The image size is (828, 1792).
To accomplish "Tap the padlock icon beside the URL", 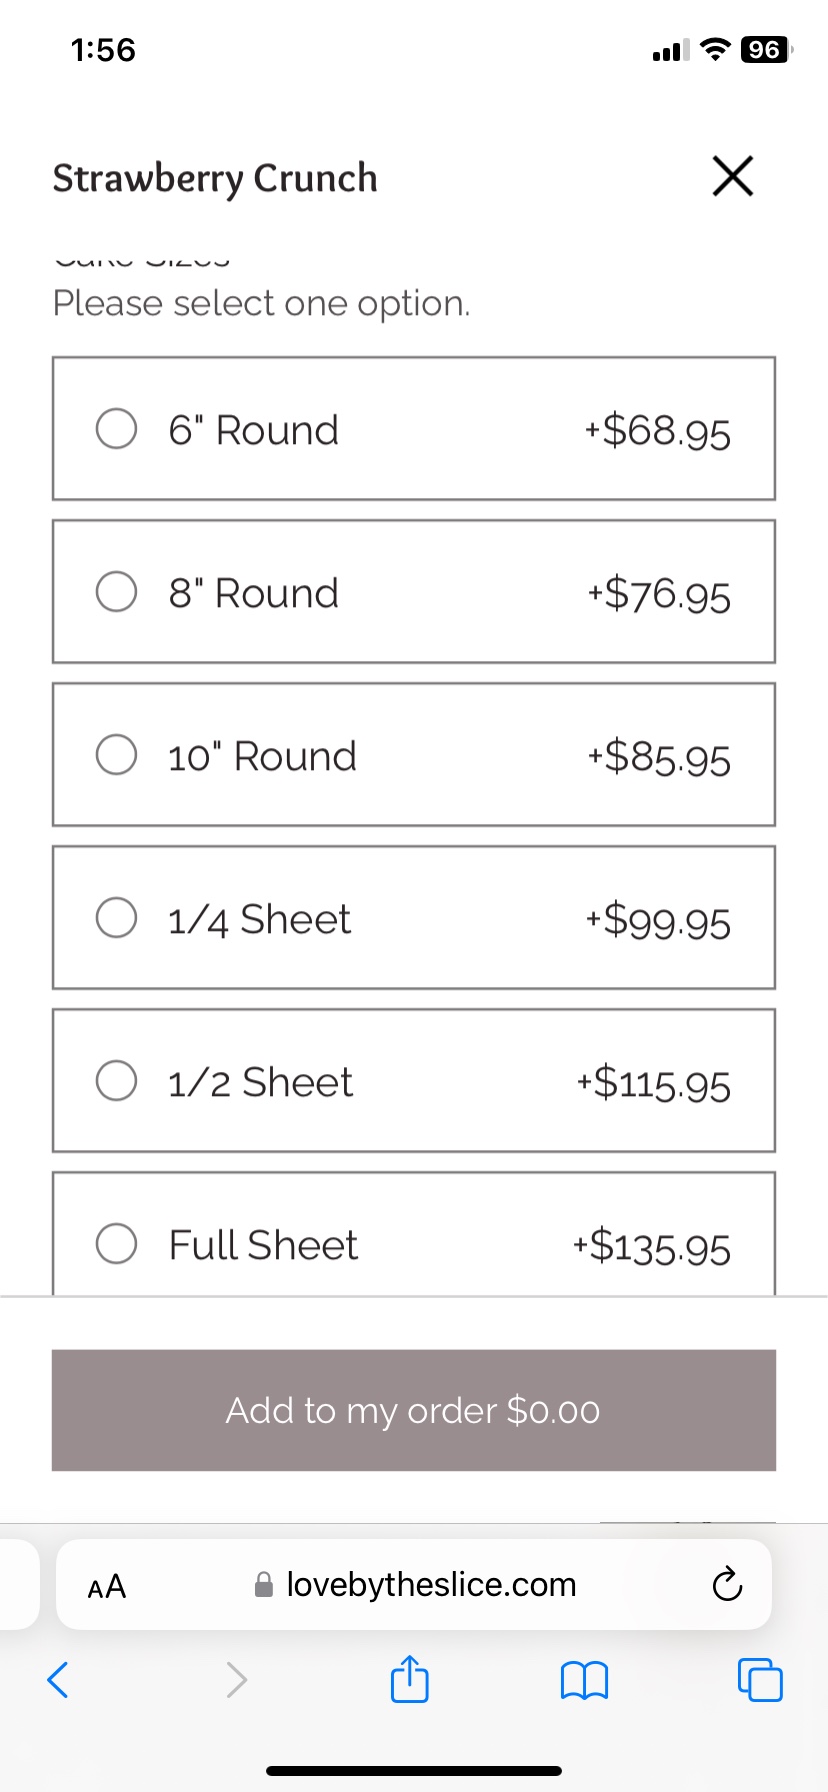I will tap(264, 1585).
